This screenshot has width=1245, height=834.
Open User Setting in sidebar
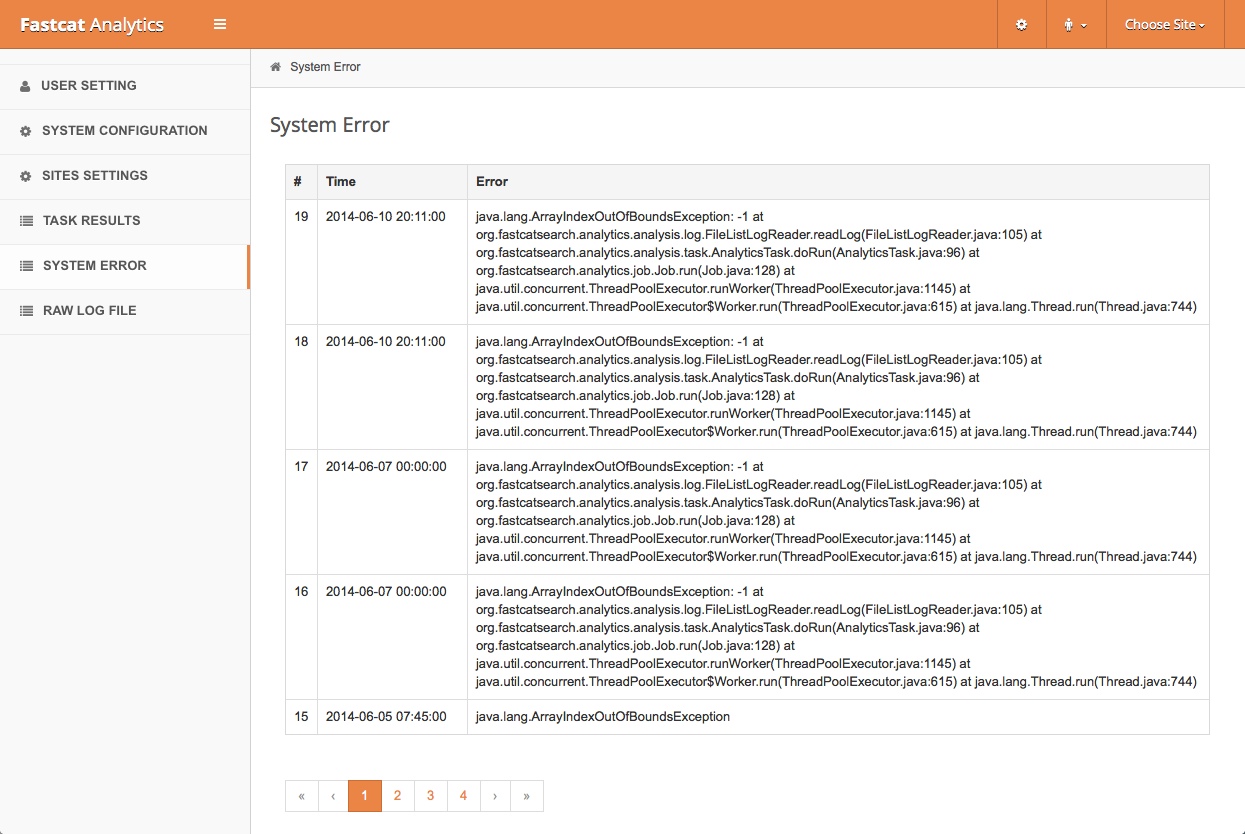point(124,86)
